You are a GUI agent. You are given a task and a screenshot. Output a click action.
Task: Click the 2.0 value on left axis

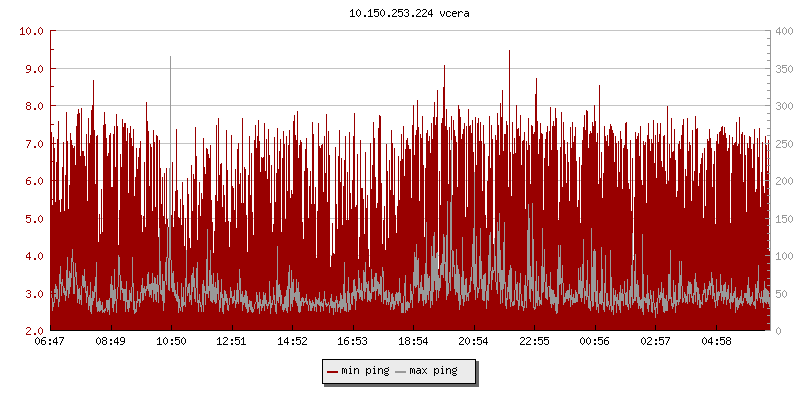click(x=34, y=331)
